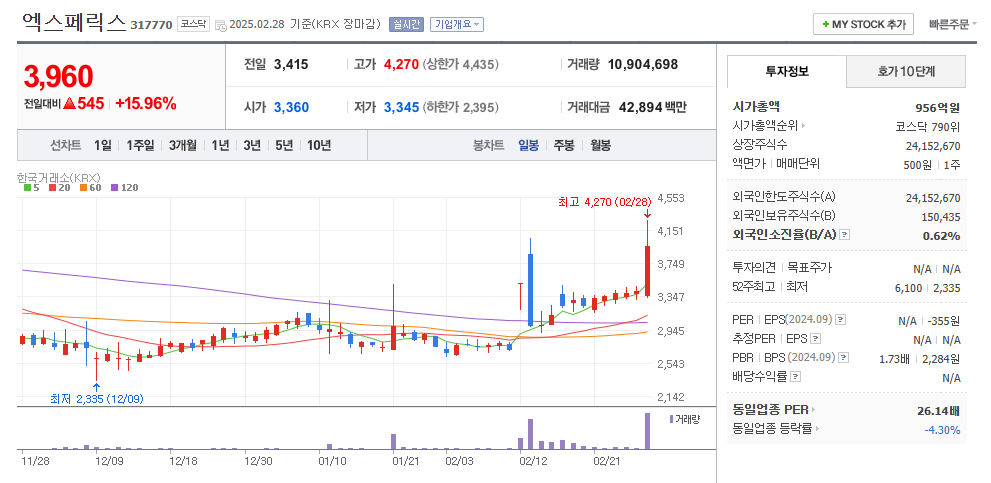Image resolution: width=991 pixels, height=483 pixels.
Task: Click the change rate +15.96%
Action: pyautogui.click(x=145, y=104)
